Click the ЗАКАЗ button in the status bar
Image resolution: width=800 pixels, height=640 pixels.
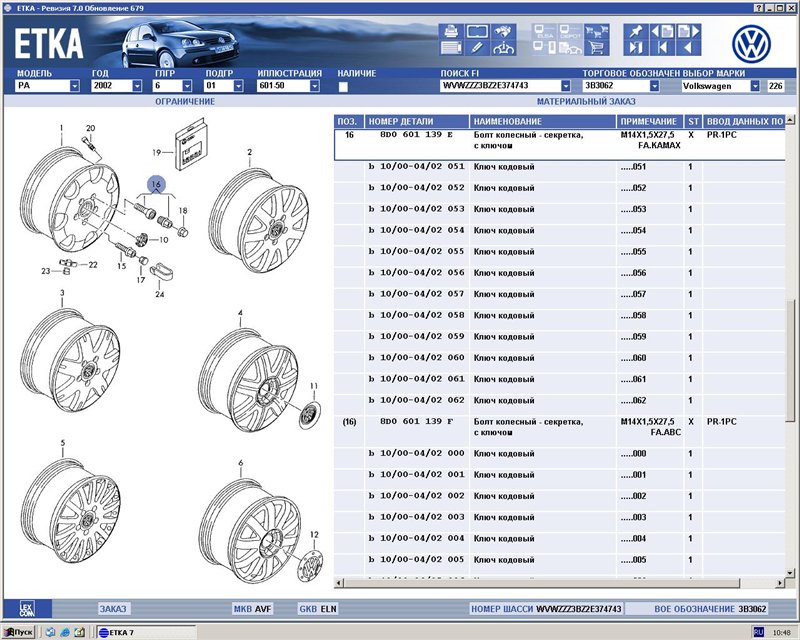tap(113, 608)
